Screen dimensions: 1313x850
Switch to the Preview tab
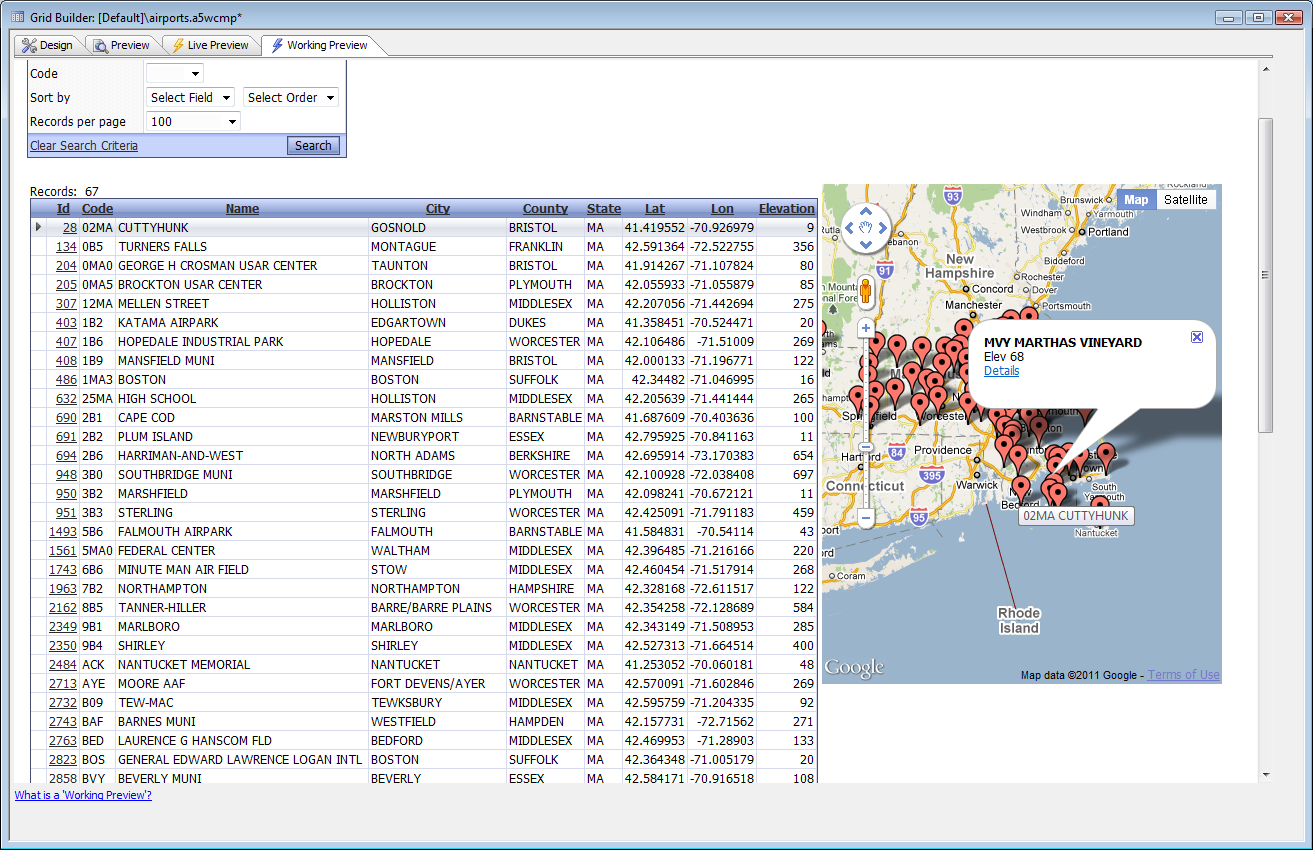click(x=122, y=45)
